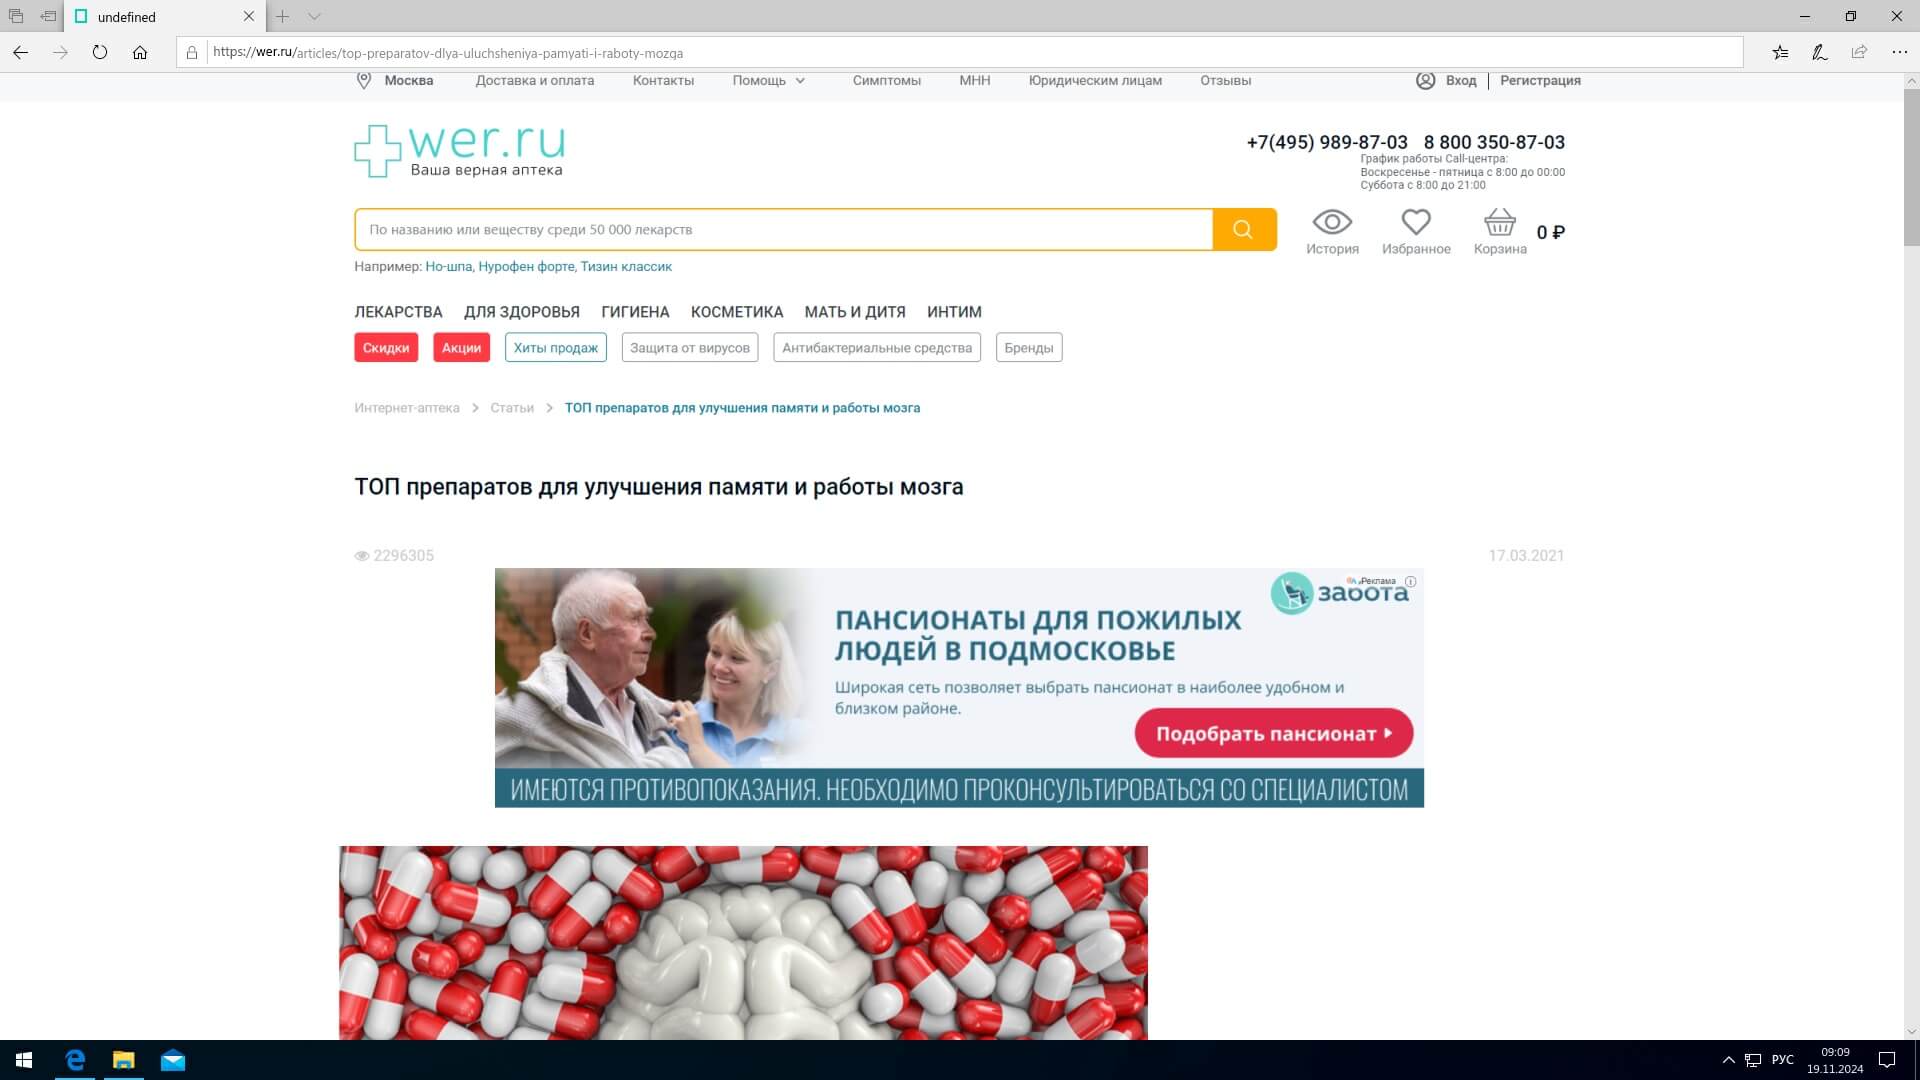Viewport: 1920px width, 1080px height.
Task: Click the browser refresh icon
Action: pyautogui.click(x=100, y=53)
